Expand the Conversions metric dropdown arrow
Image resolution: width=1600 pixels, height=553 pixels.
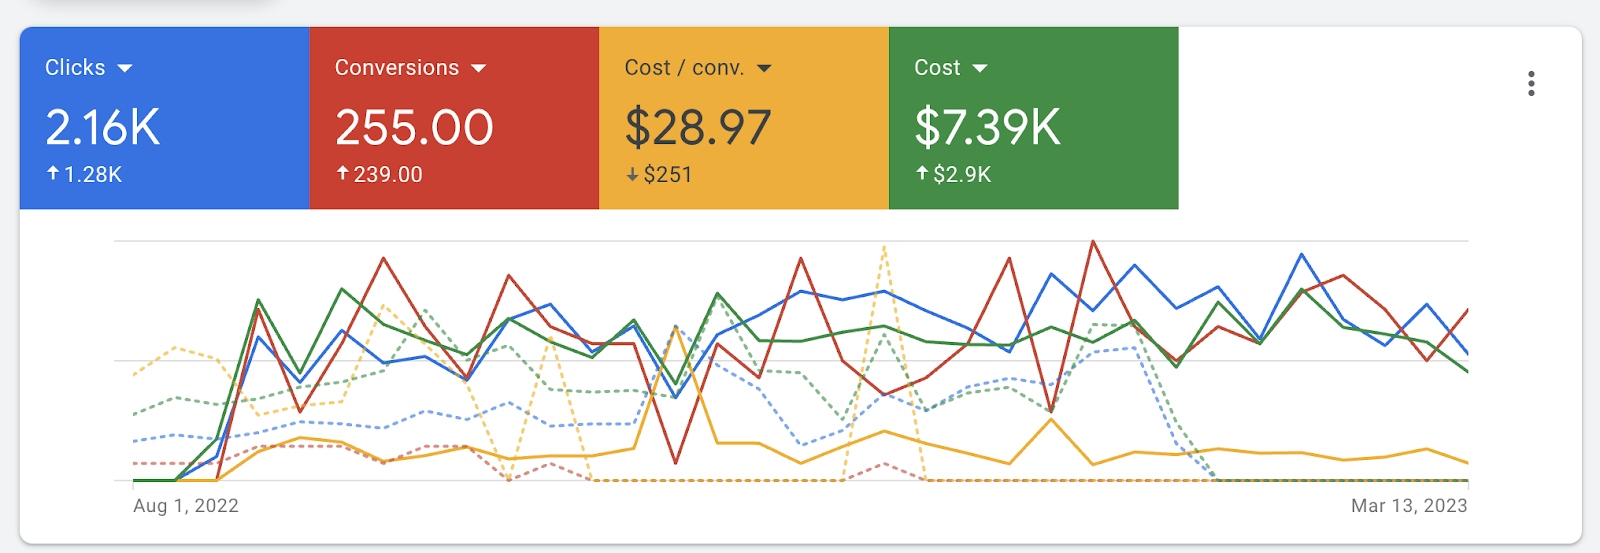pyautogui.click(x=478, y=68)
